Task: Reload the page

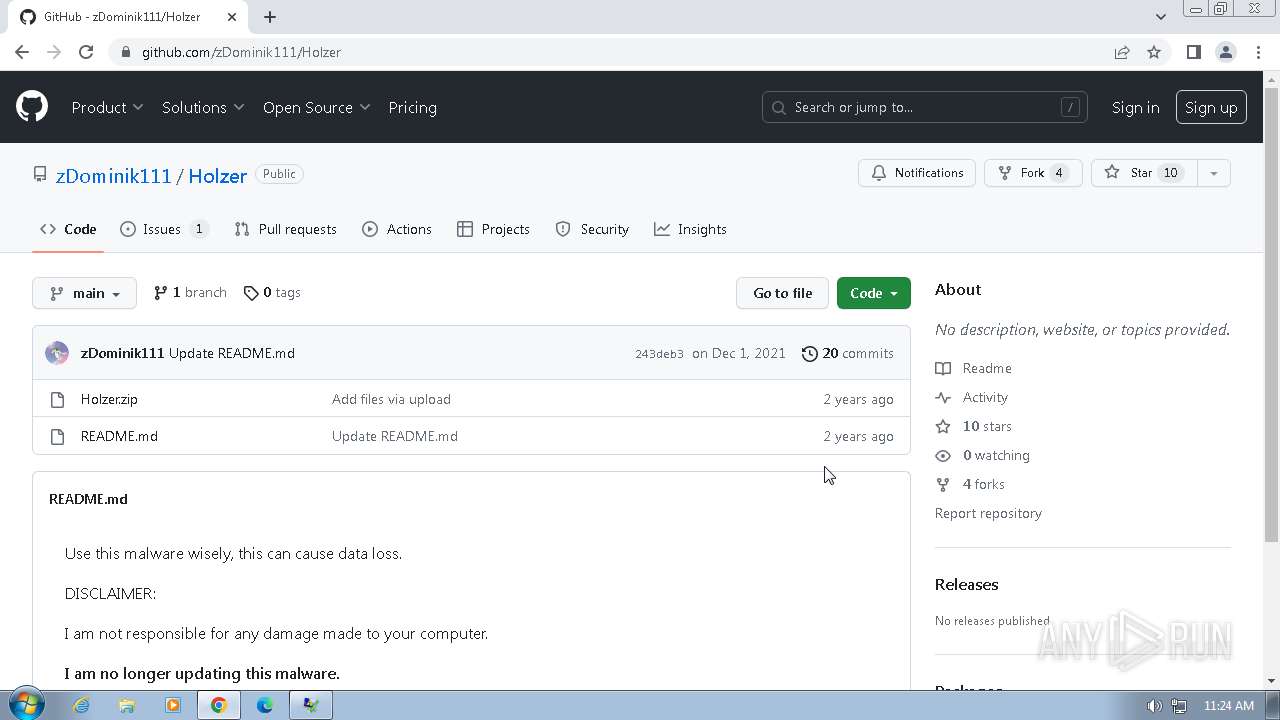Action: tap(86, 52)
